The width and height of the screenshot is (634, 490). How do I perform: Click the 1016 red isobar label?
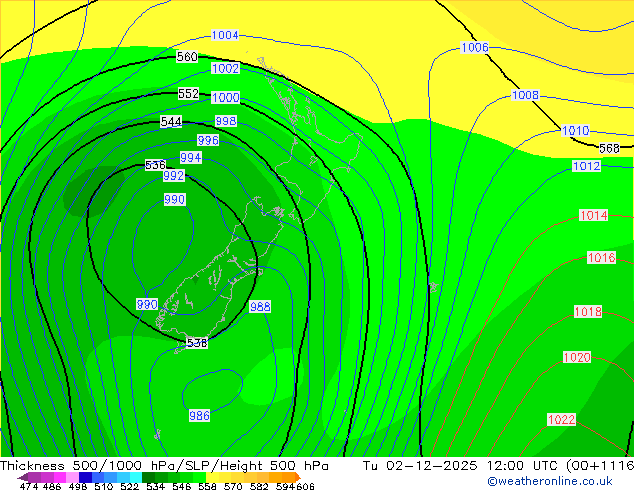pos(601,258)
